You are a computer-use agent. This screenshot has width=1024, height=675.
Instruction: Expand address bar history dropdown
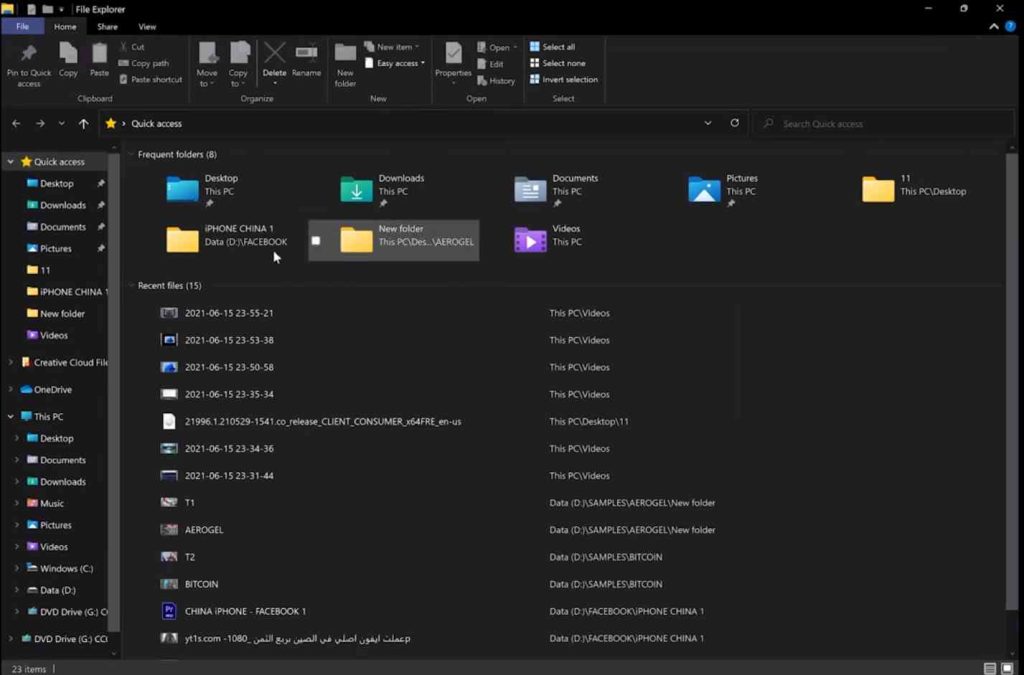pos(707,123)
